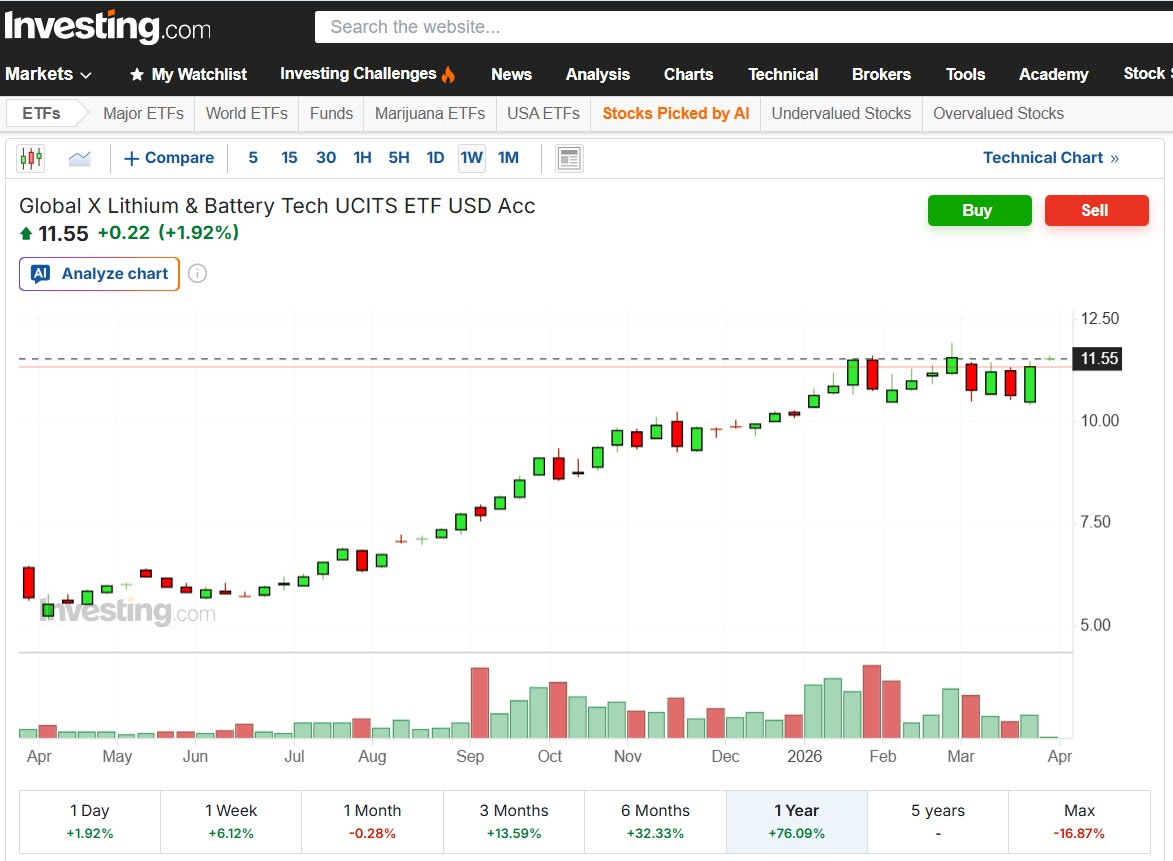Viewport: 1173px width, 861px height.
Task: Select the 5 years performance range
Action: tap(938, 821)
